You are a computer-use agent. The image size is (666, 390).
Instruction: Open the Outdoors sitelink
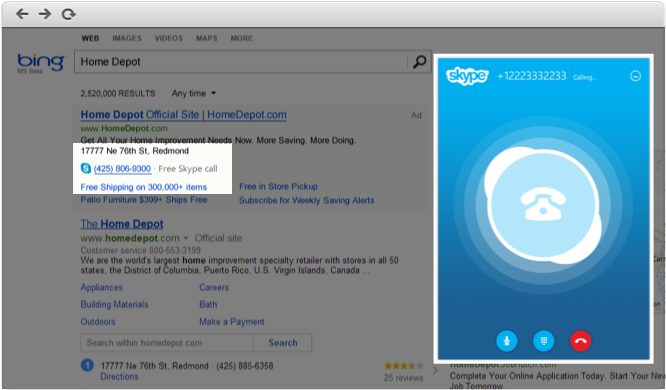pyautogui.click(x=98, y=322)
